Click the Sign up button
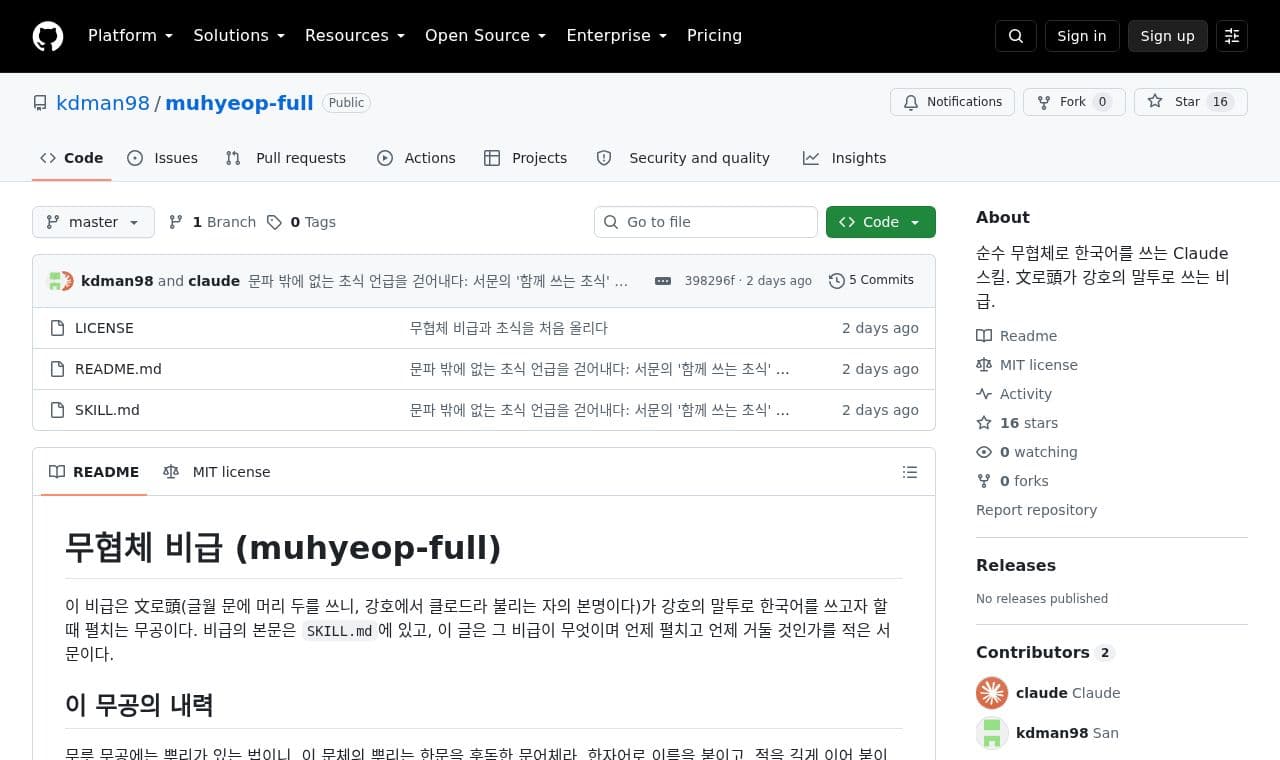 pos(1168,36)
